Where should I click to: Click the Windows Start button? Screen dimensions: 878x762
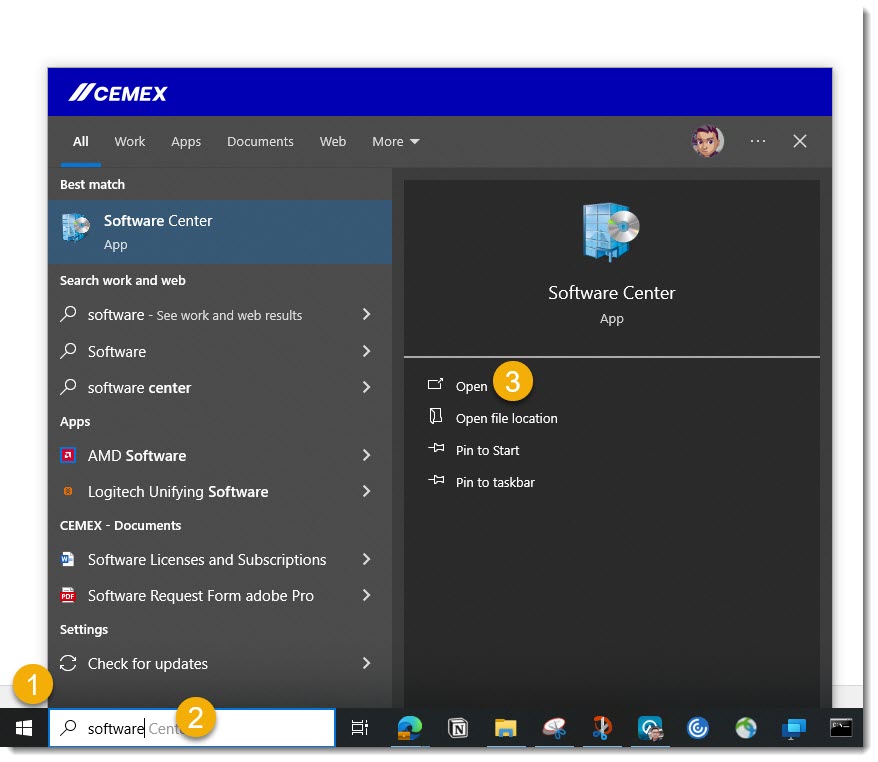point(22,728)
